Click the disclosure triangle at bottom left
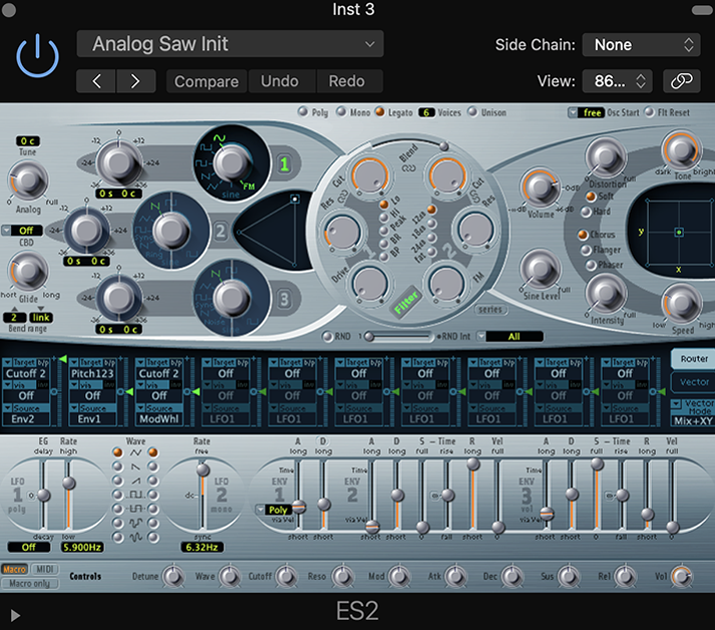The image size is (715, 630). [15, 613]
